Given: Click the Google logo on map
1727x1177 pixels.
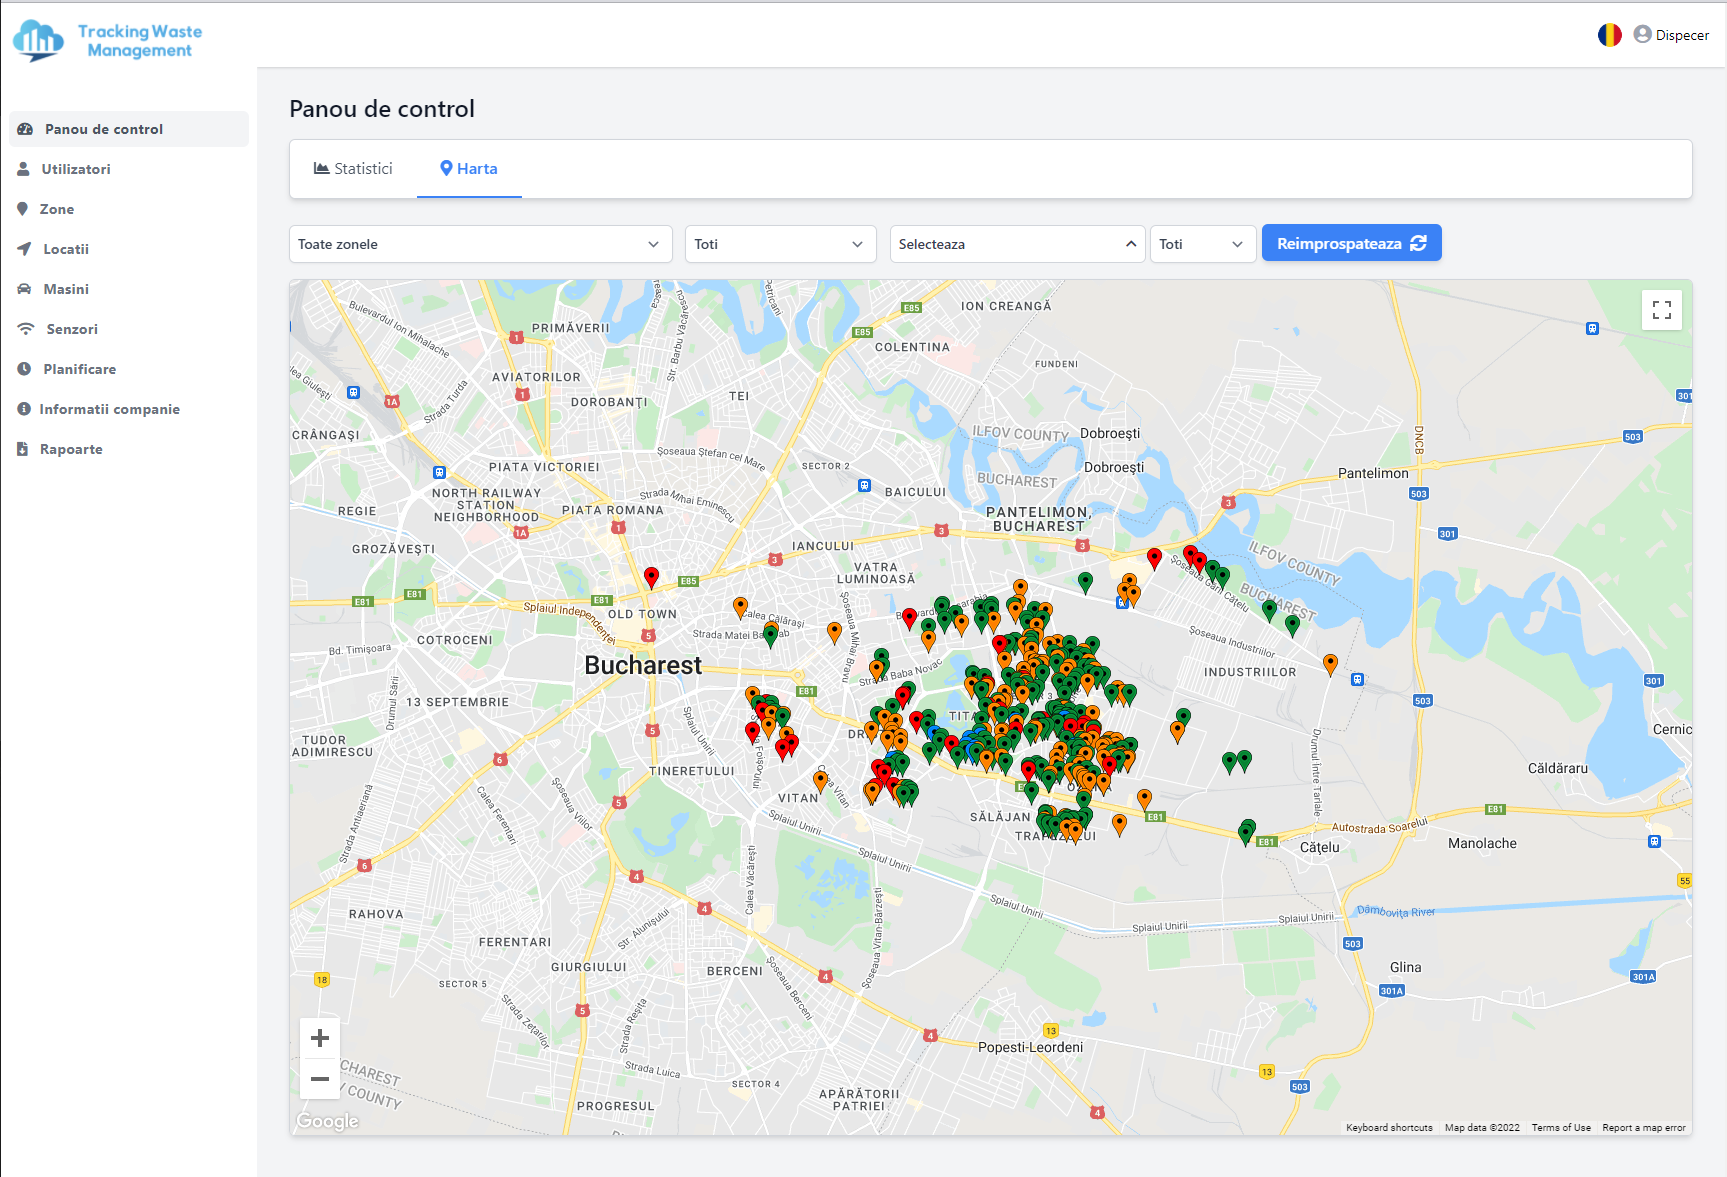Looking at the screenshot, I should point(327,1121).
